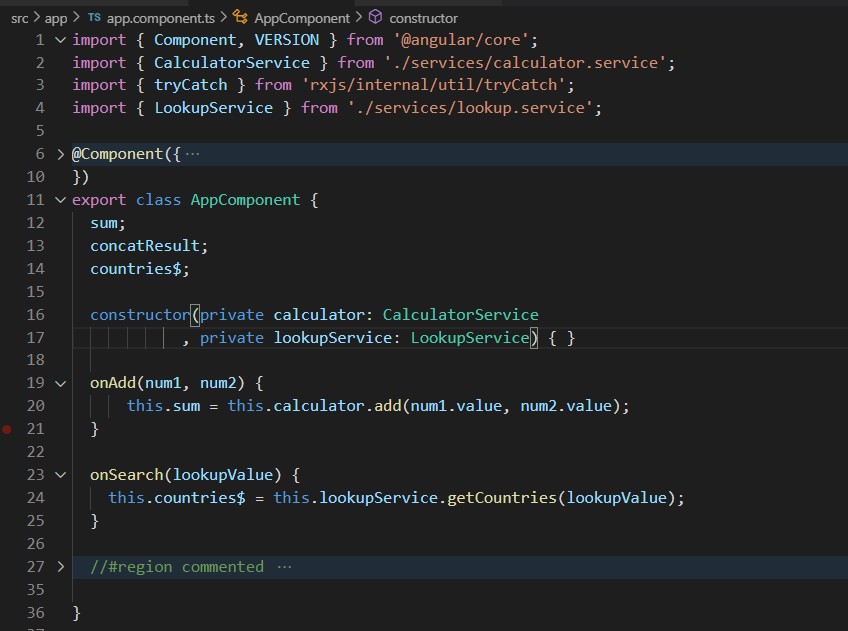The image size is (848, 631).
Task: Expand the folded @Component decorator arrow
Action: click(61, 154)
